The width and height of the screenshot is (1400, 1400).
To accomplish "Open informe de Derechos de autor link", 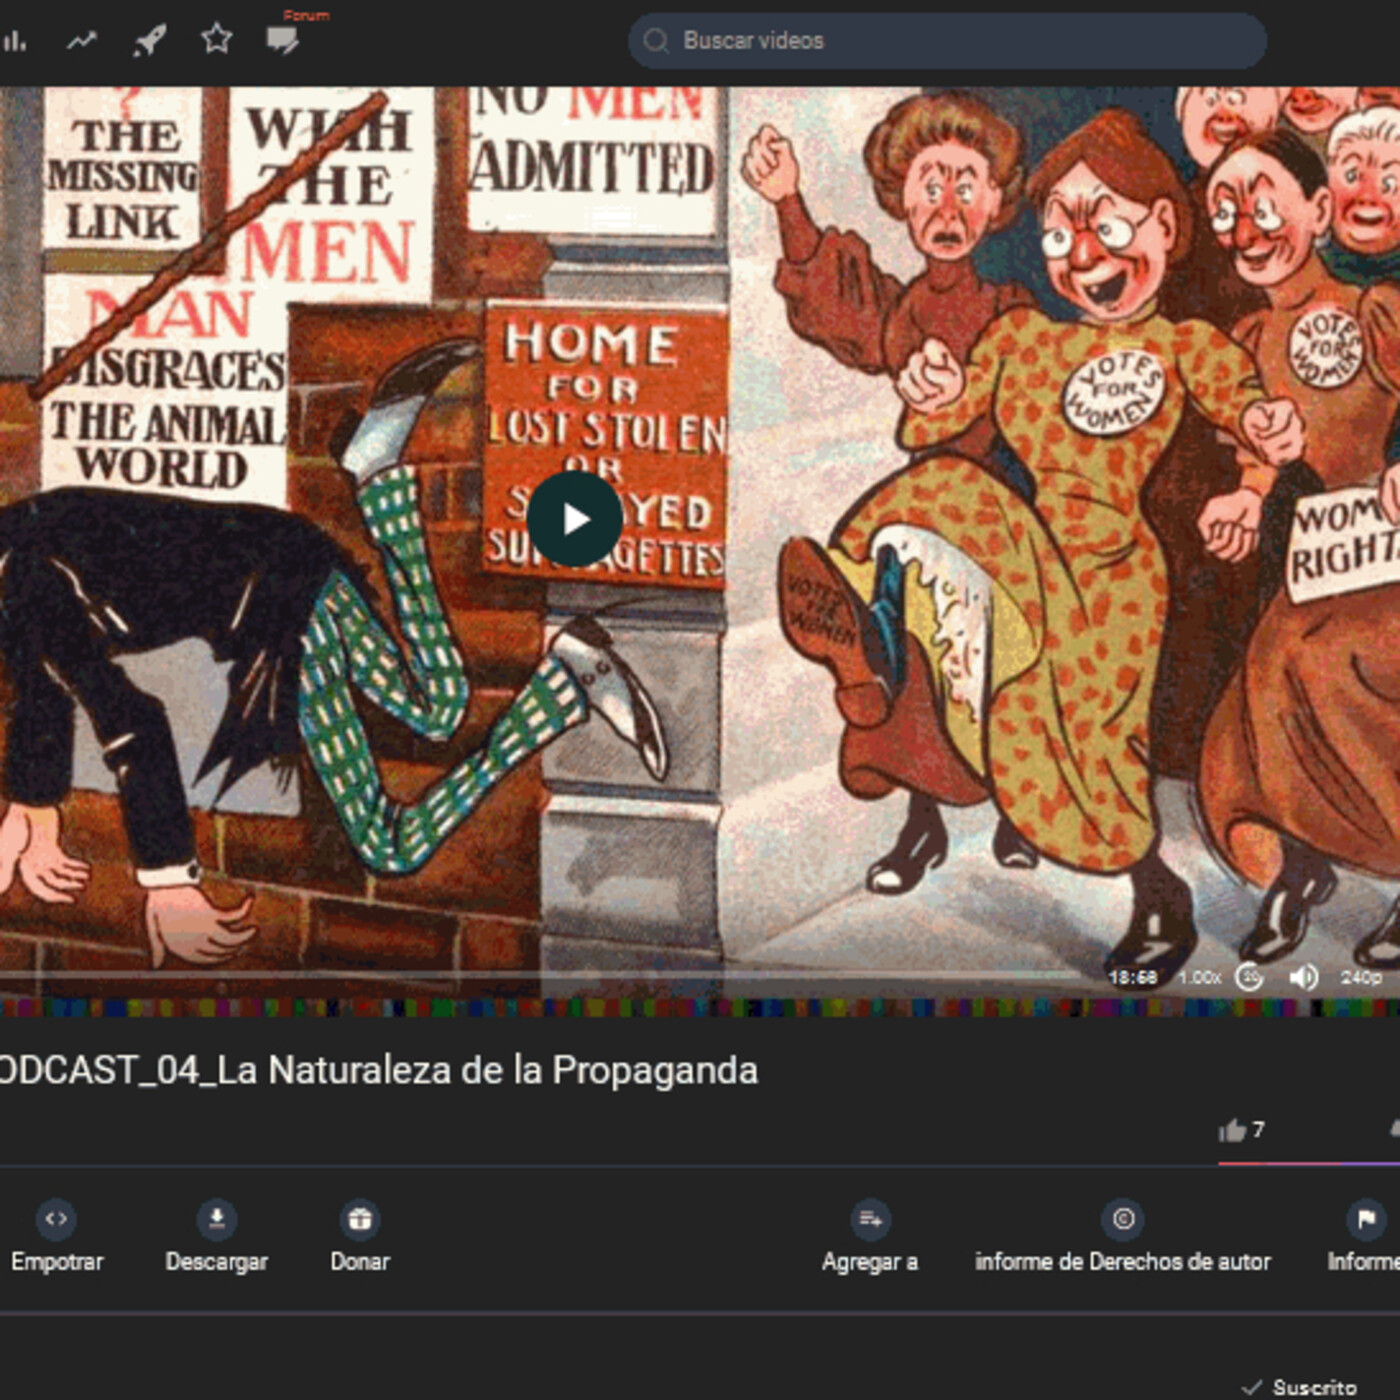I will pos(1123,1262).
